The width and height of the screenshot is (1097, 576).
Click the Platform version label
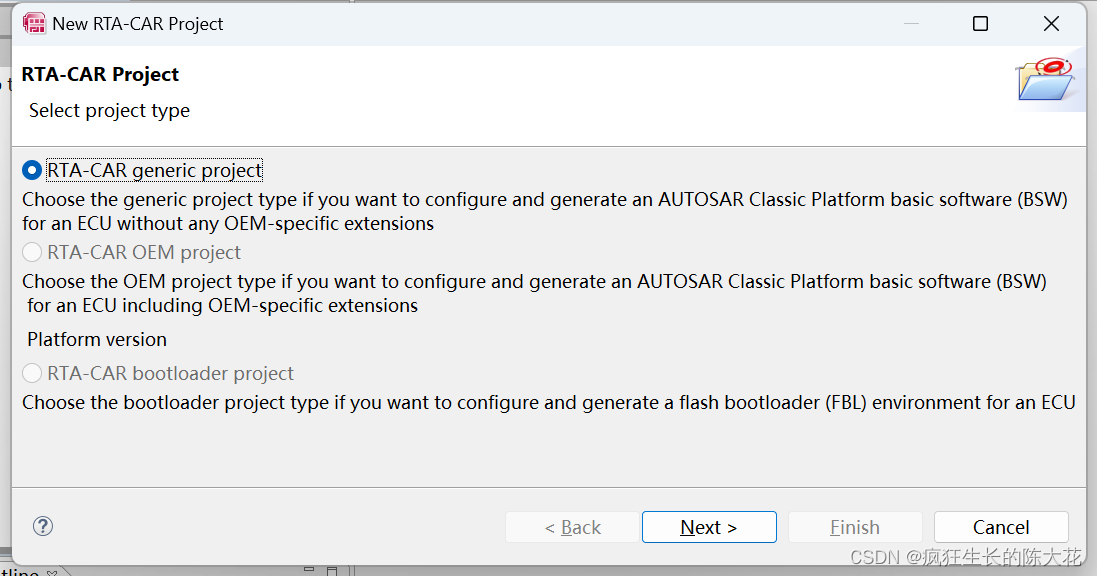(x=96, y=340)
